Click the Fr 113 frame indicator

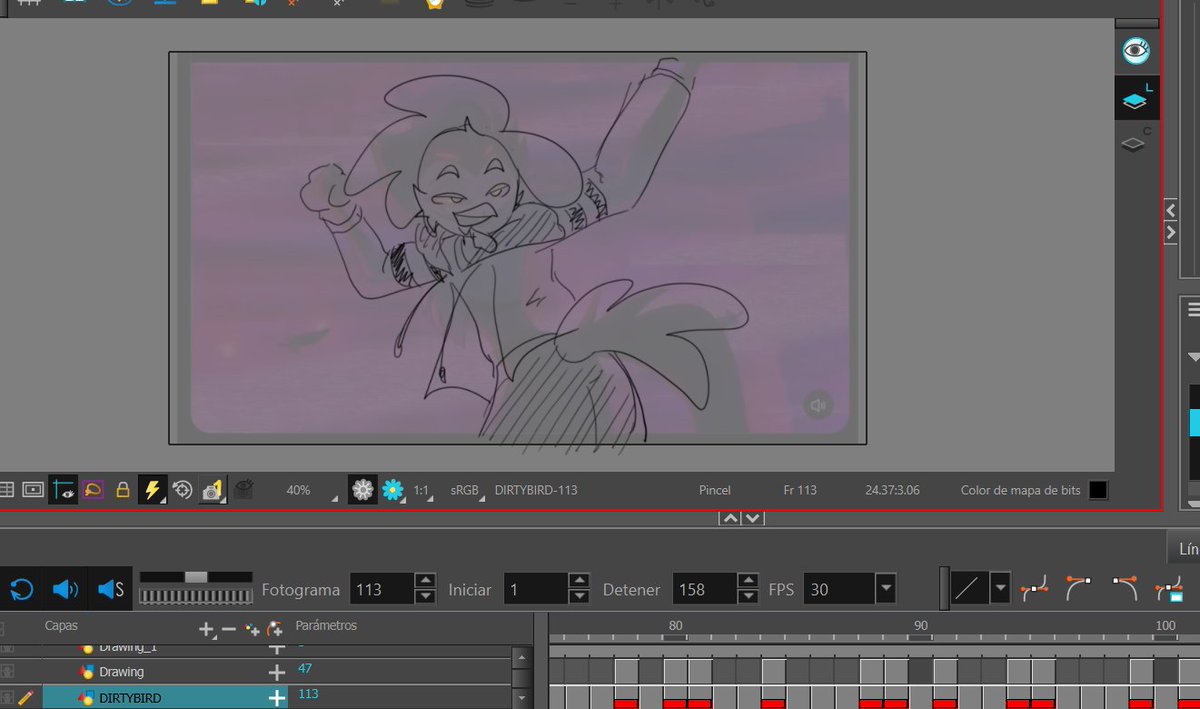800,490
